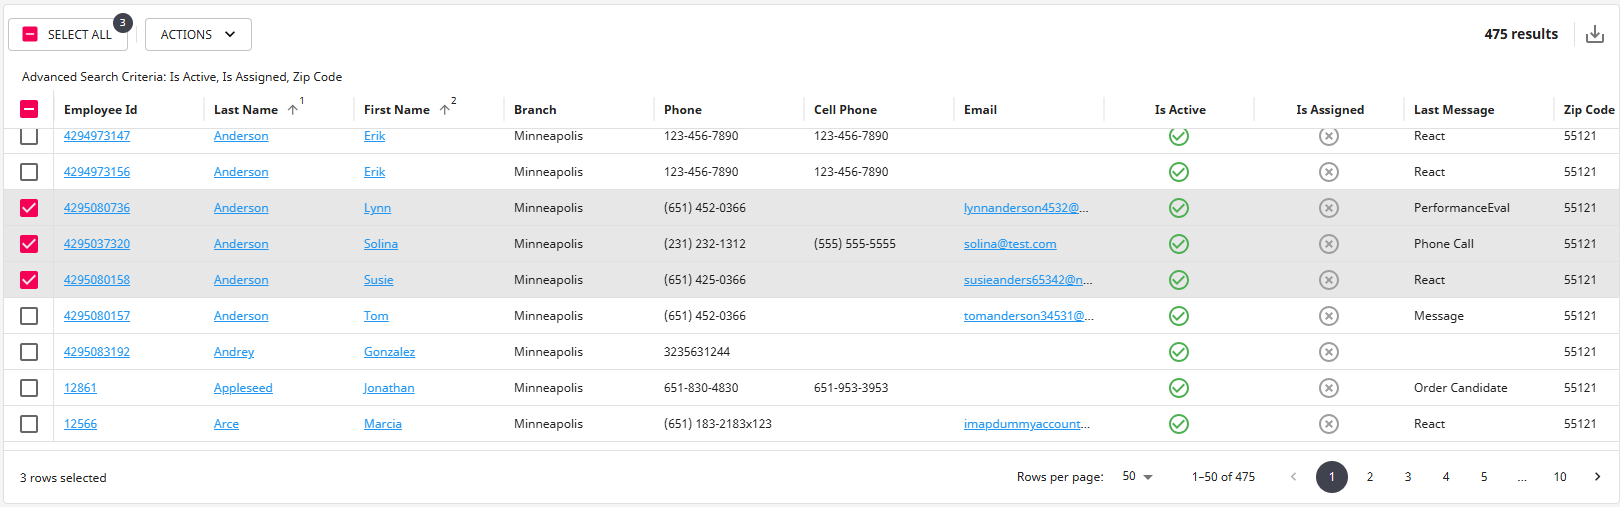Viewport: 1620px width, 507px height.
Task: Click the ellipsis to show more pages
Action: (x=1521, y=477)
